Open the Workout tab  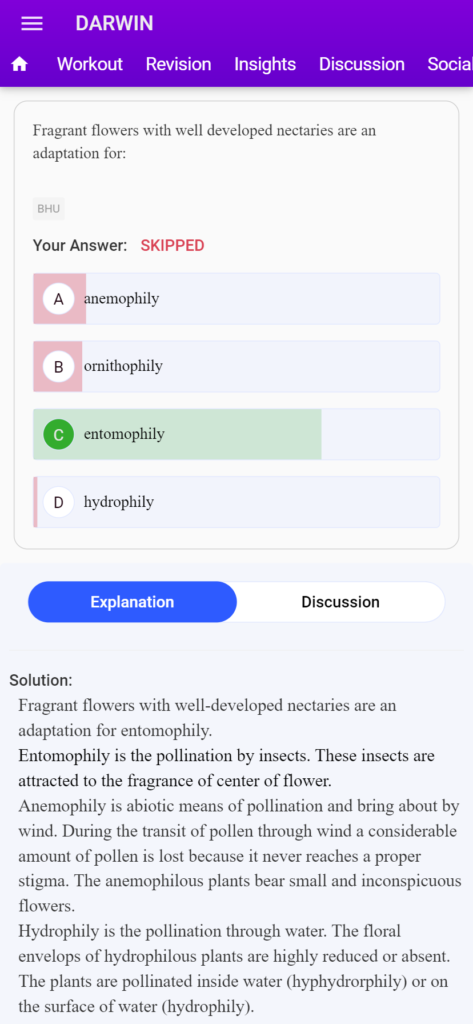pyautogui.click(x=90, y=64)
